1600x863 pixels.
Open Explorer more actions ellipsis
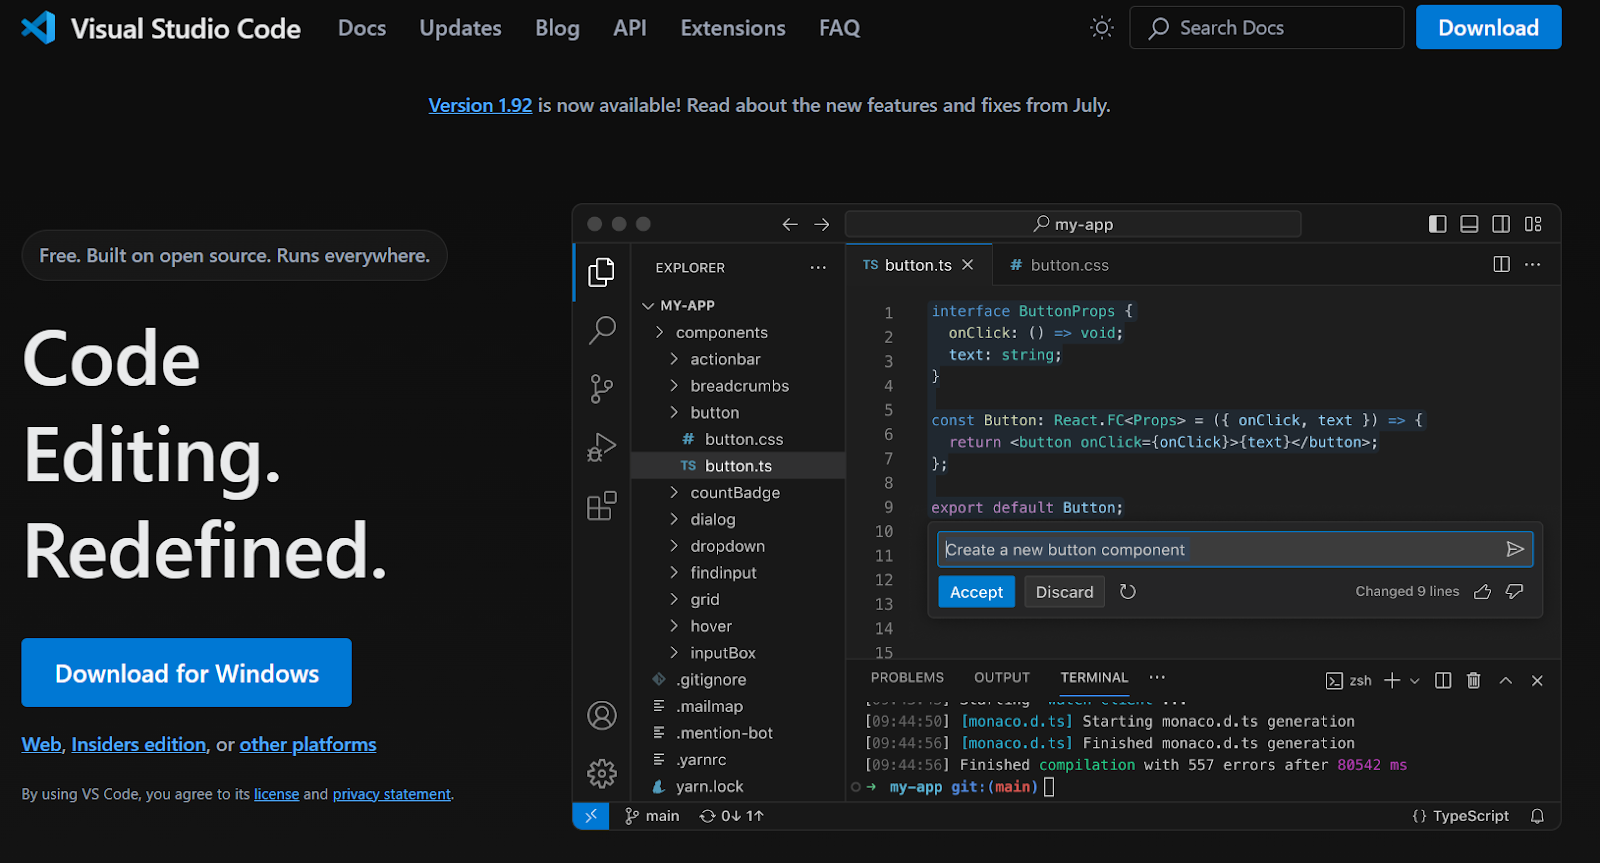point(818,267)
